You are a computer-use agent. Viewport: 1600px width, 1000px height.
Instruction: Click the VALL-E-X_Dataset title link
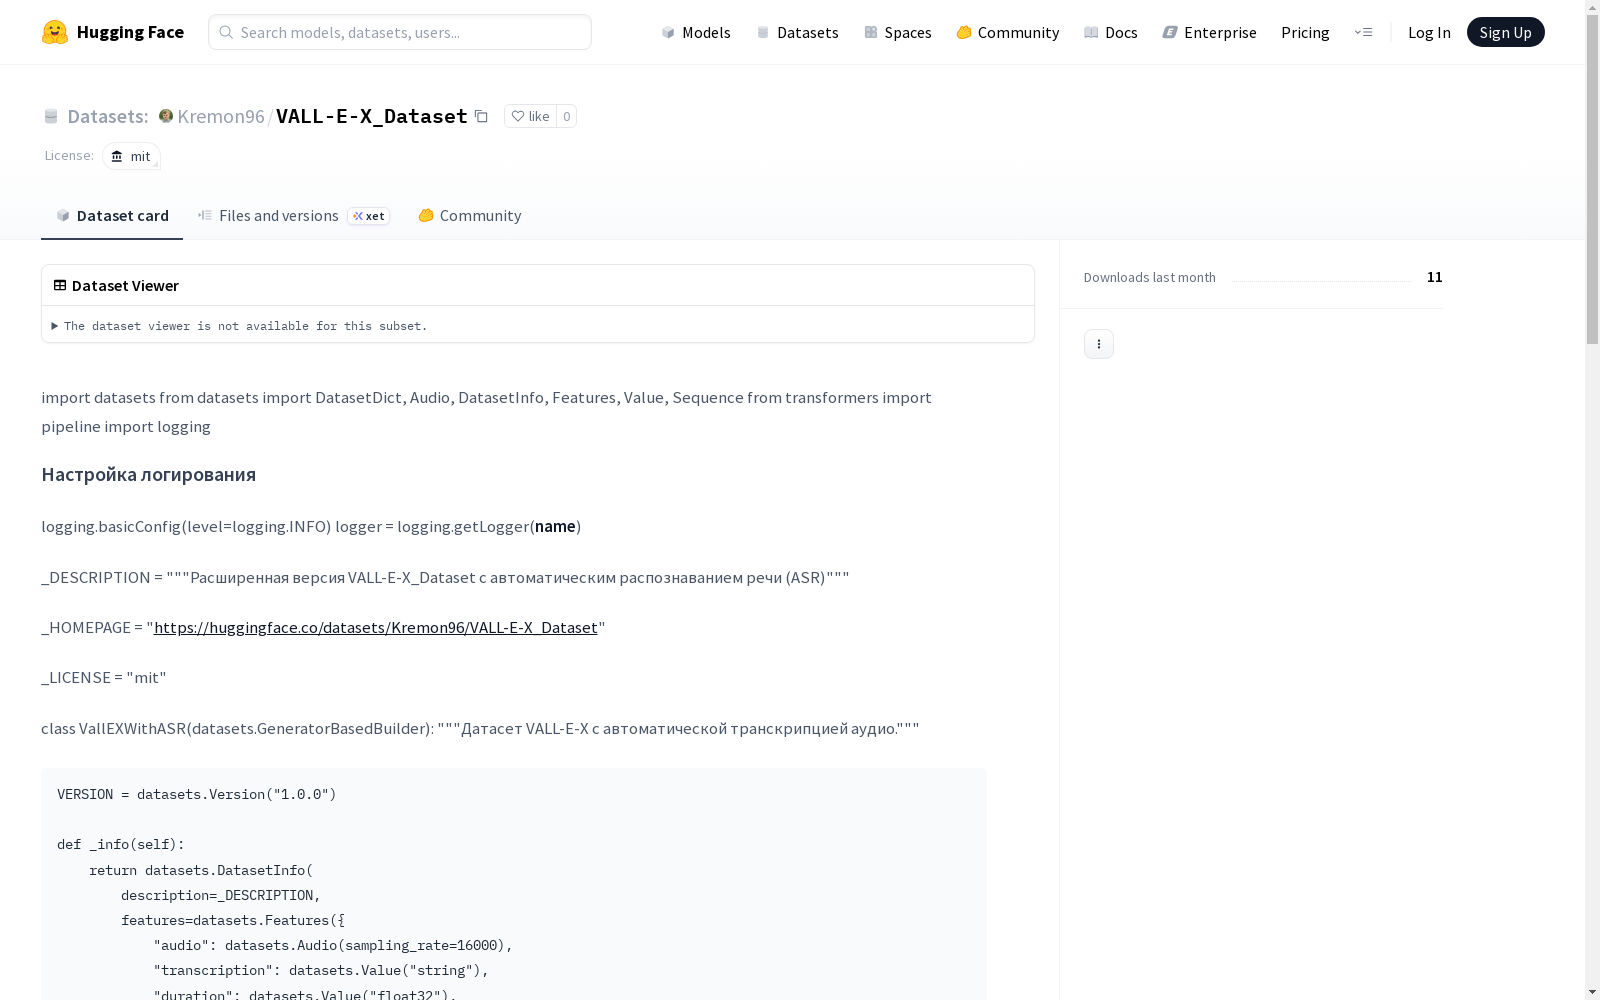tap(372, 116)
